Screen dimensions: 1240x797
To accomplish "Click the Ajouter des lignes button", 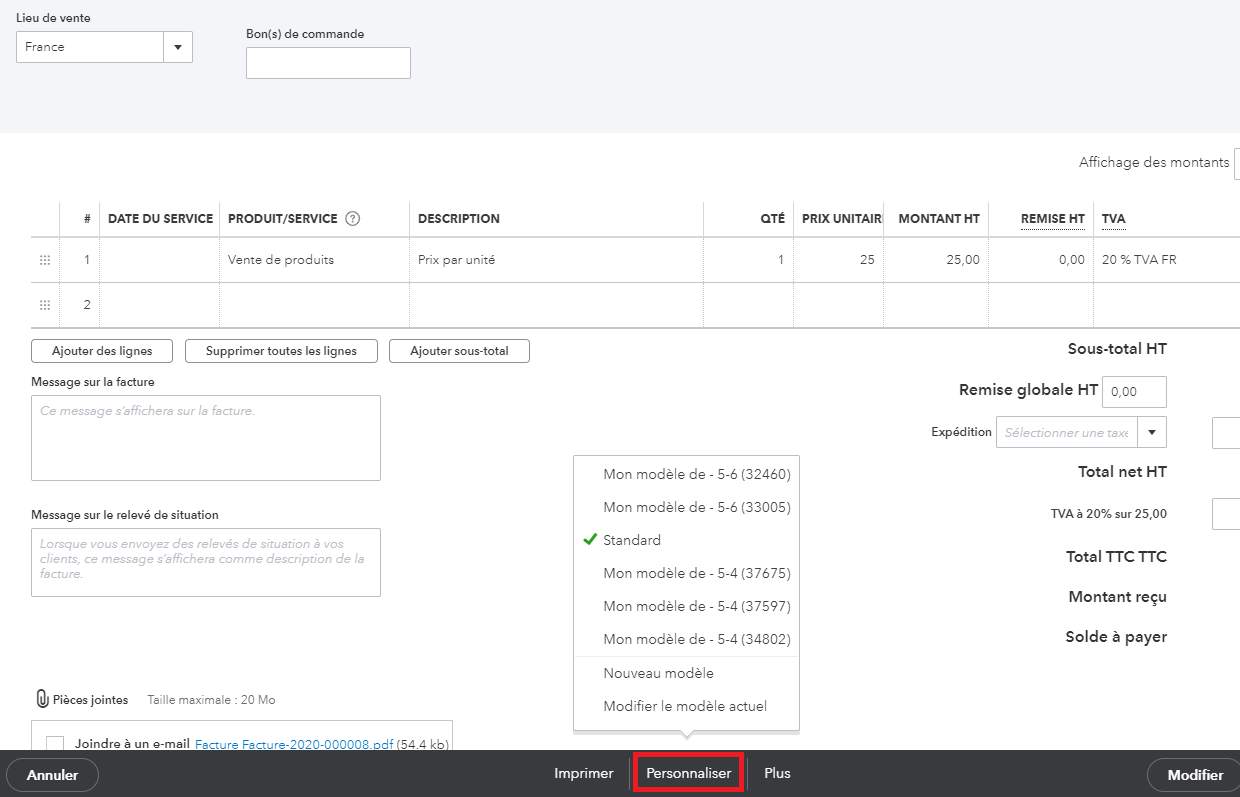I will point(102,351).
